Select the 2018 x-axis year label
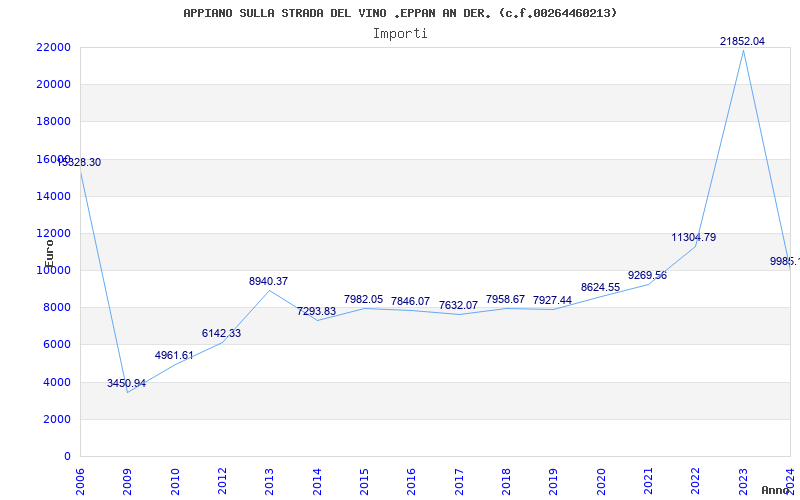800x500 pixels. pyautogui.click(x=506, y=482)
